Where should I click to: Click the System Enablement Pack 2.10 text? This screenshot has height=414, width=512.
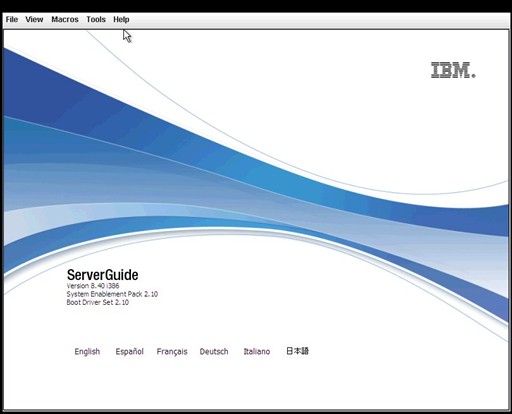click(x=112, y=294)
